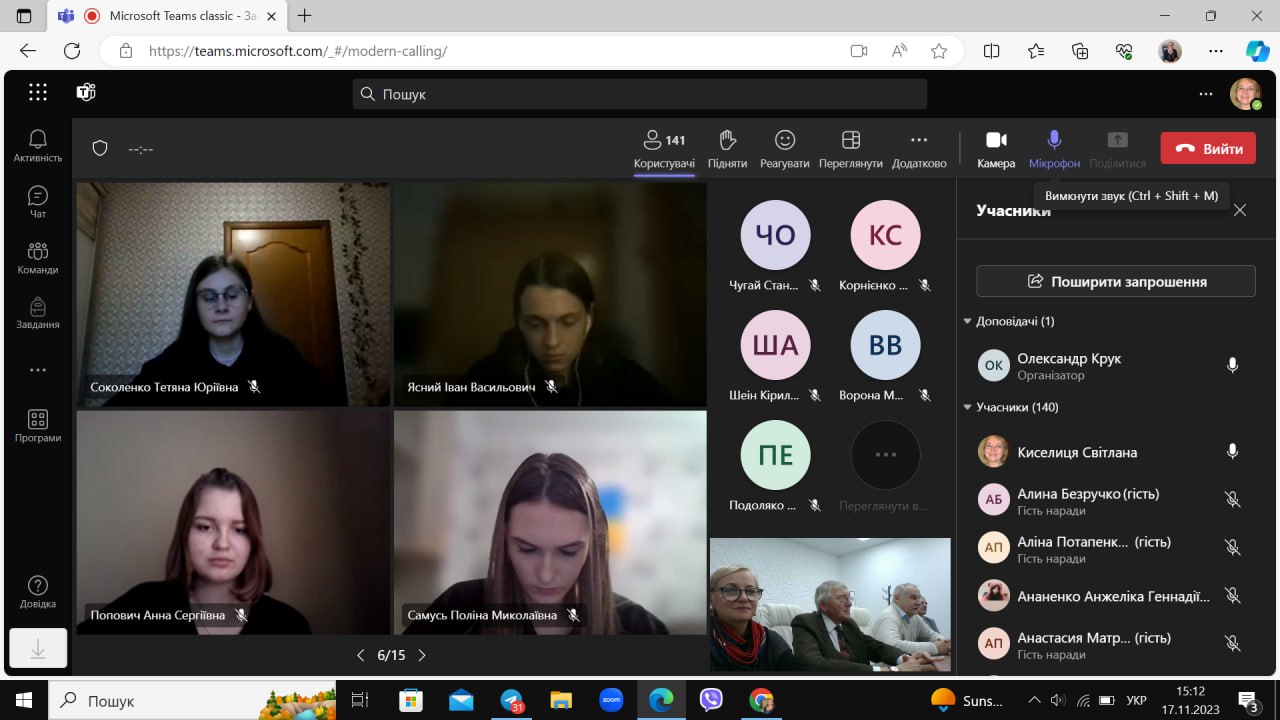This screenshot has width=1280, height=720.
Task: Open the Activity feed in the sidebar
Action: pos(38,146)
